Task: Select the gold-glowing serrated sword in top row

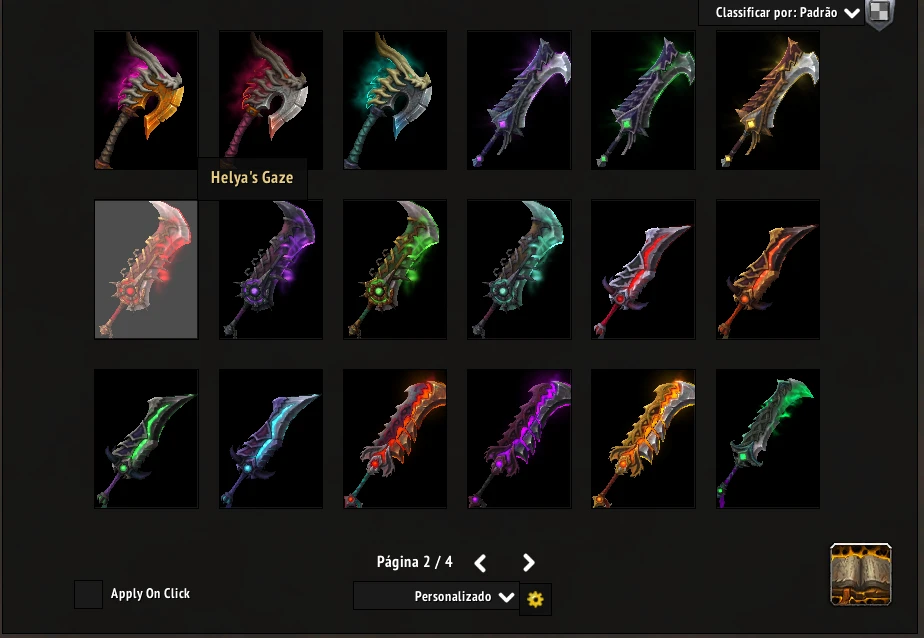Action: click(768, 100)
